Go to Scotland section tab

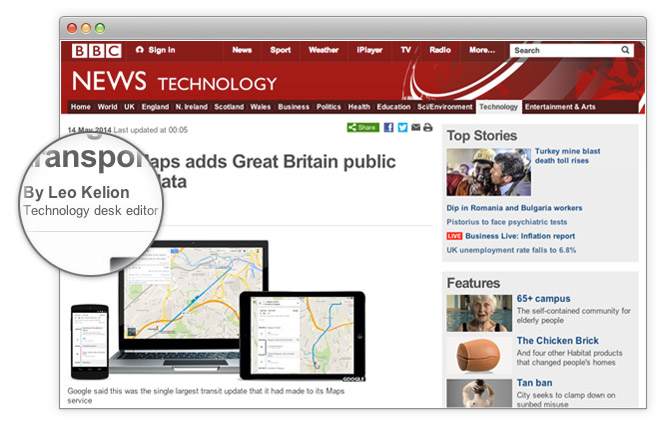tap(229, 107)
